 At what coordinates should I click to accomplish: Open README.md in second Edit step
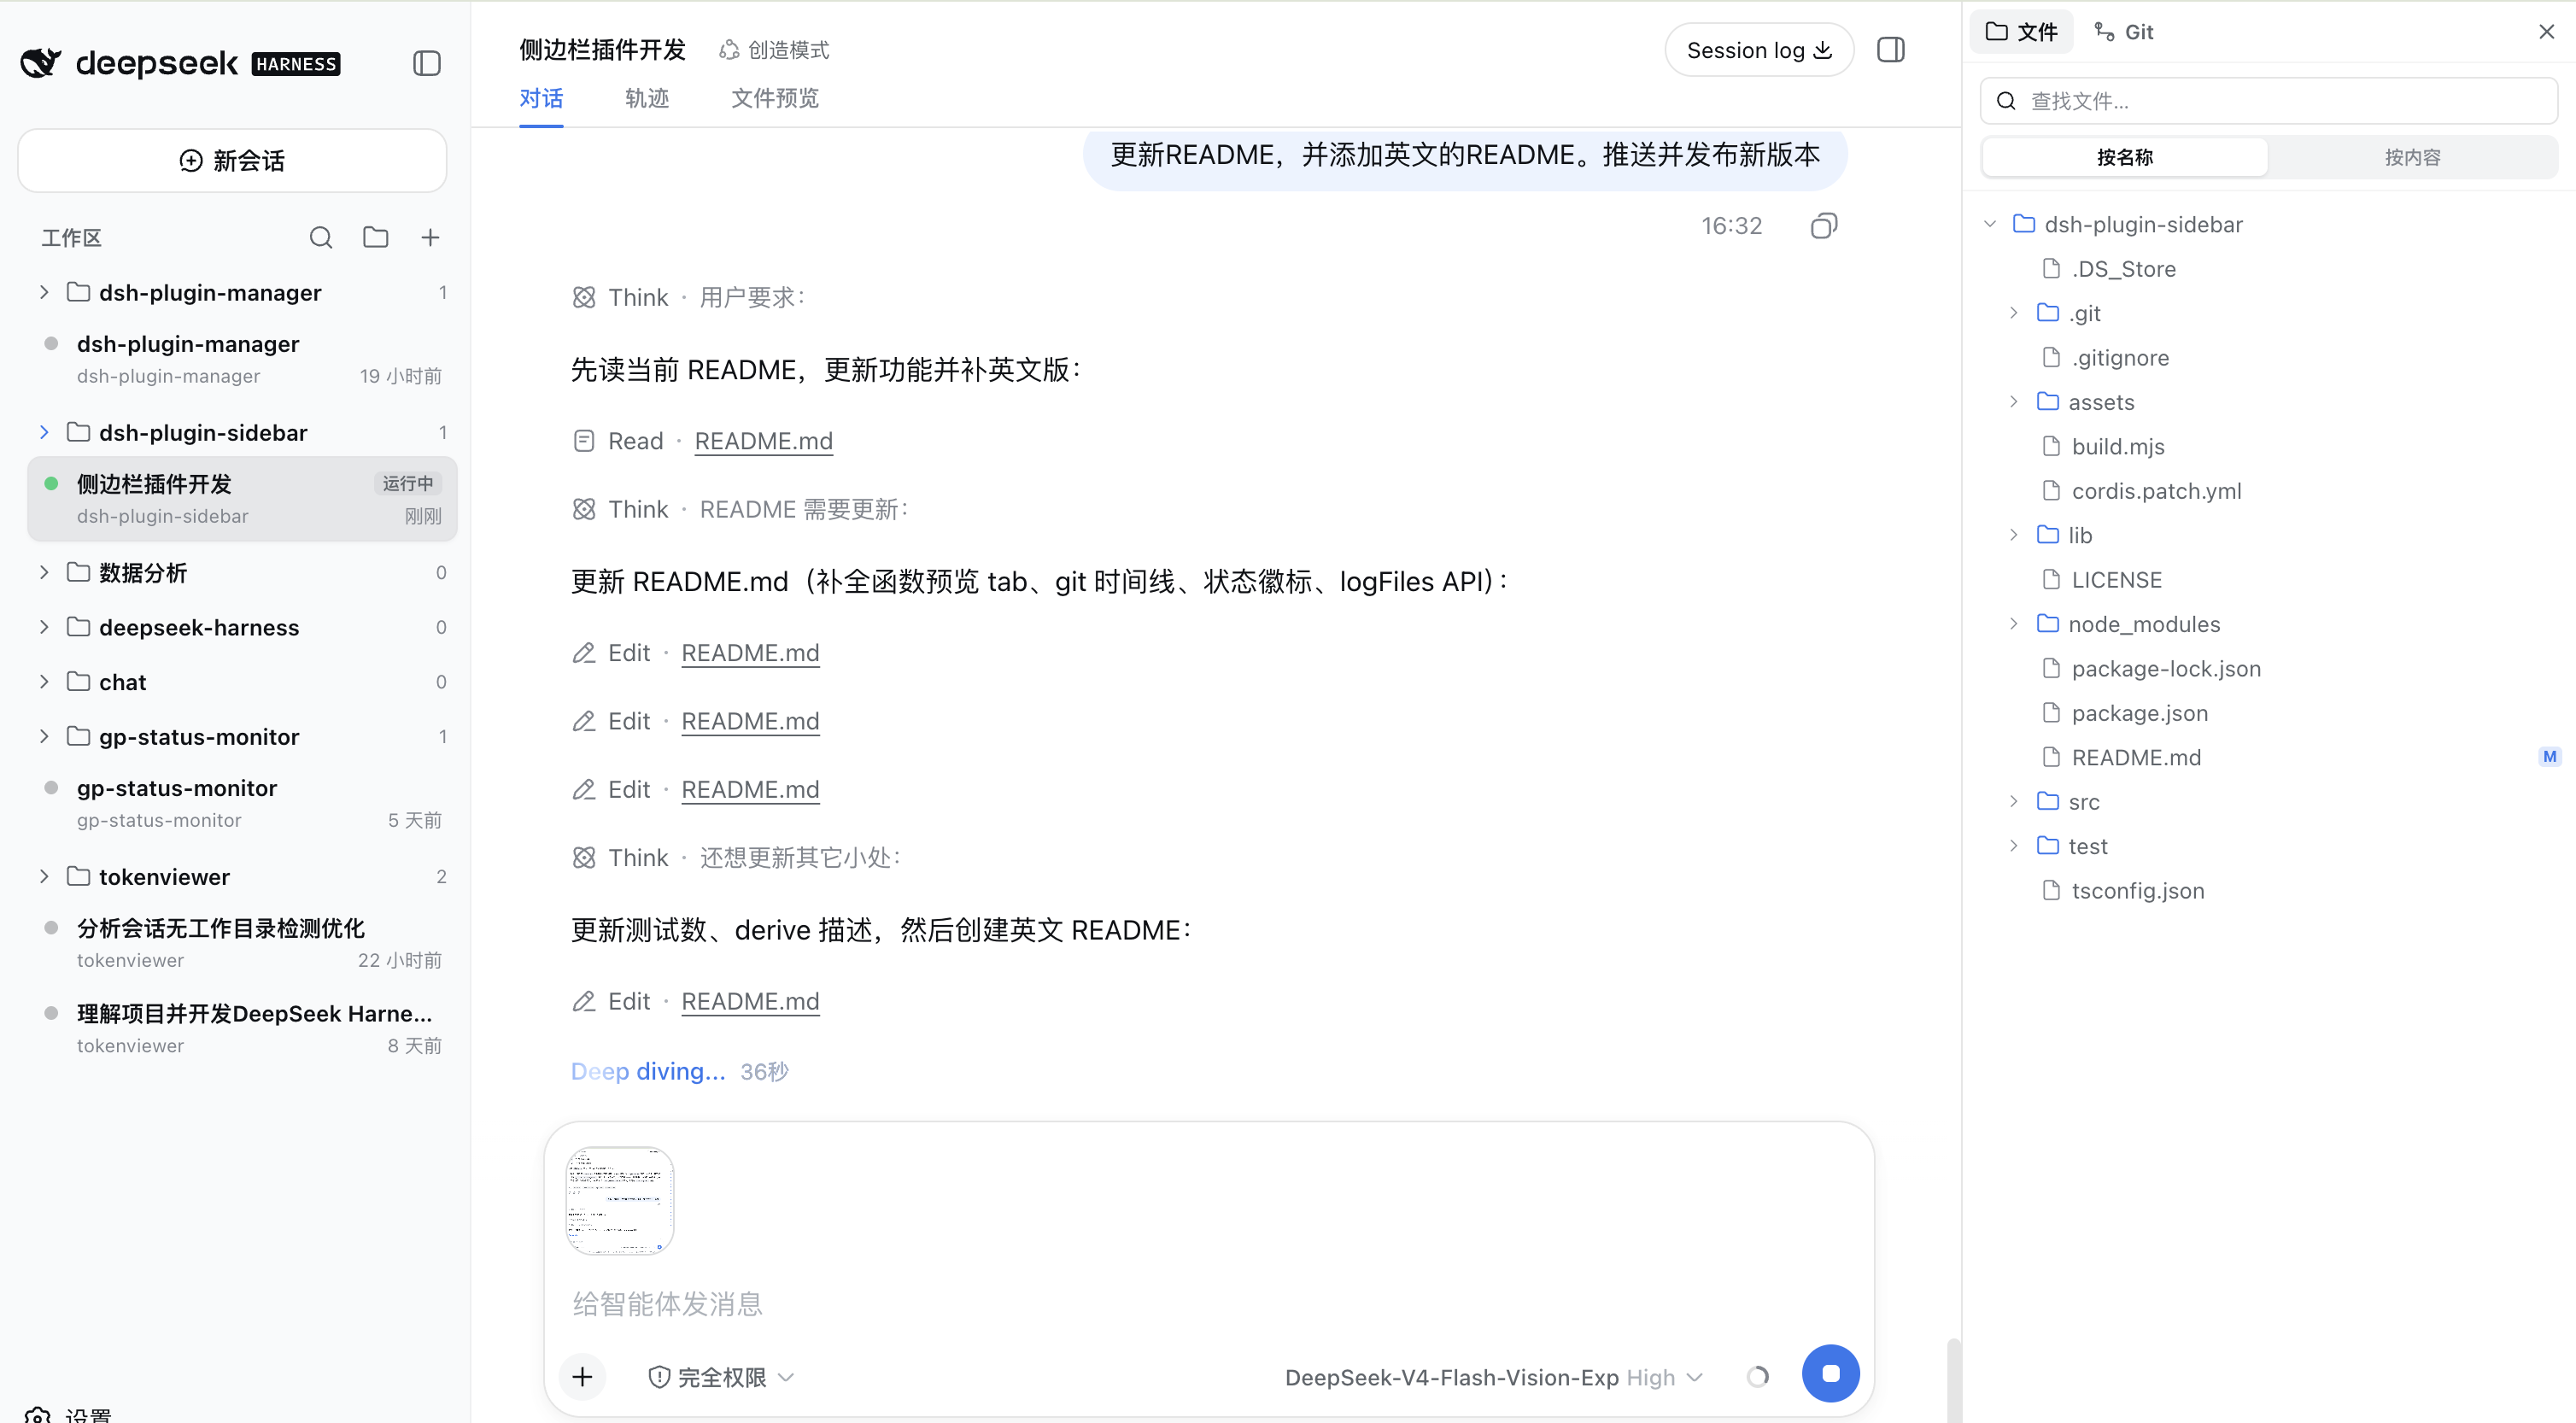coord(750,721)
